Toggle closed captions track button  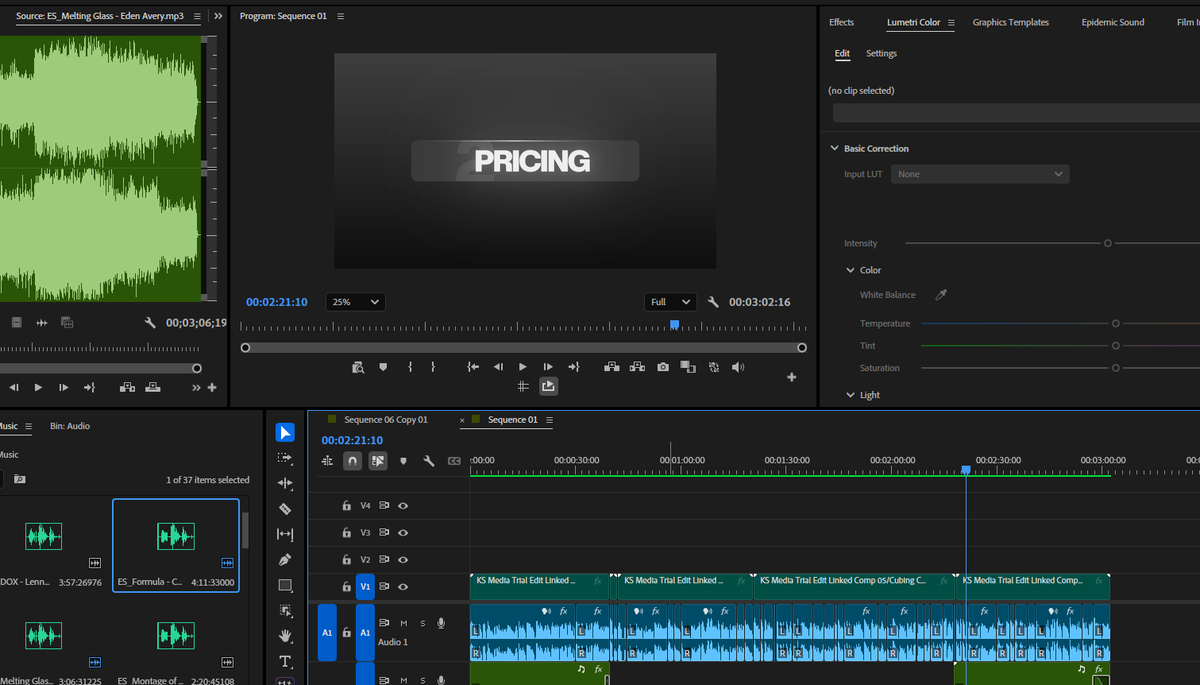click(455, 461)
